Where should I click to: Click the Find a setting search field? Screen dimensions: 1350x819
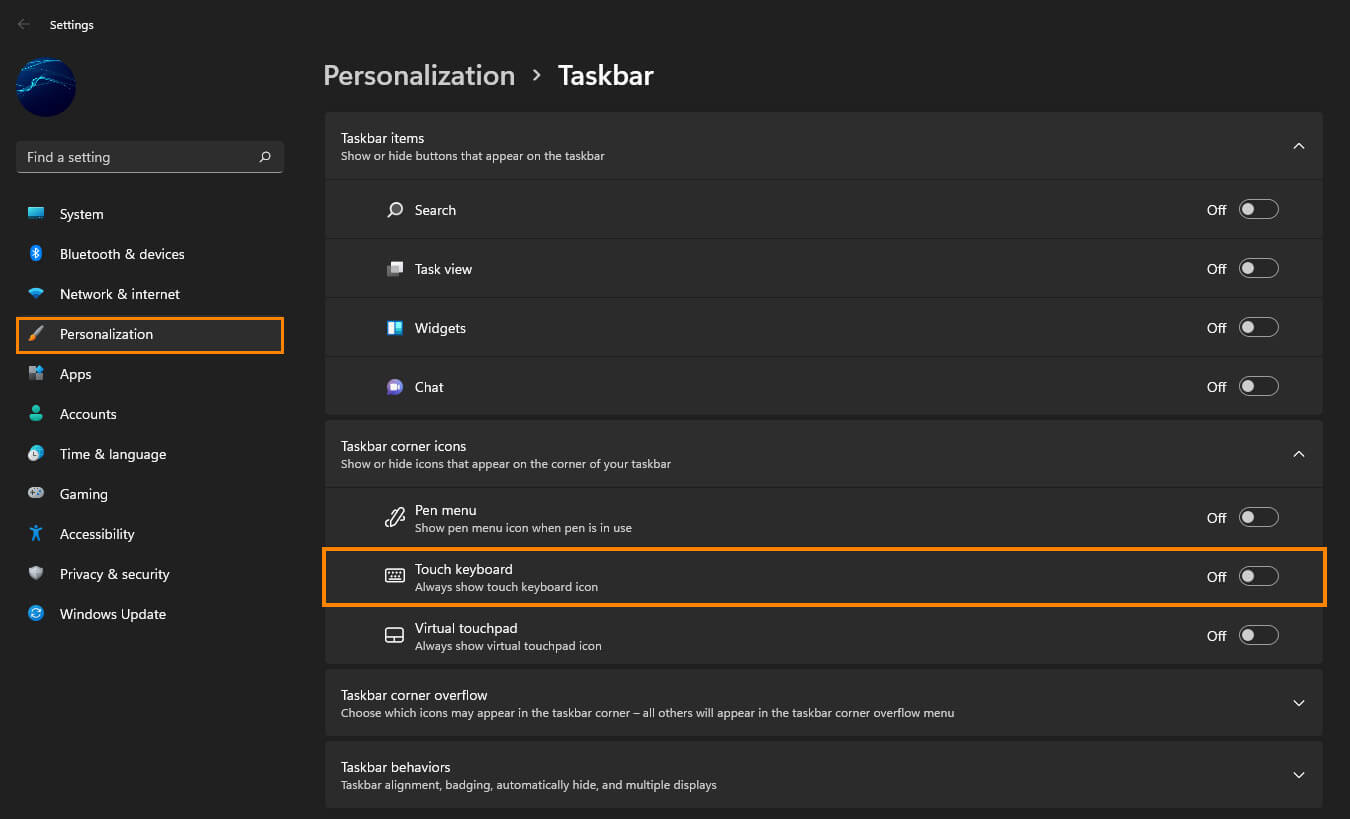click(x=150, y=157)
